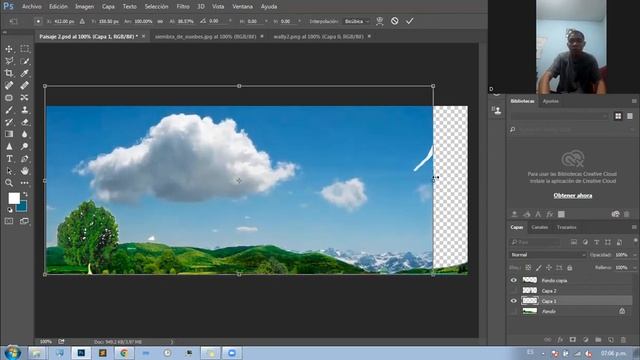The width and height of the screenshot is (640, 360).
Task: Open the Layers panel menu
Action: coord(634,227)
